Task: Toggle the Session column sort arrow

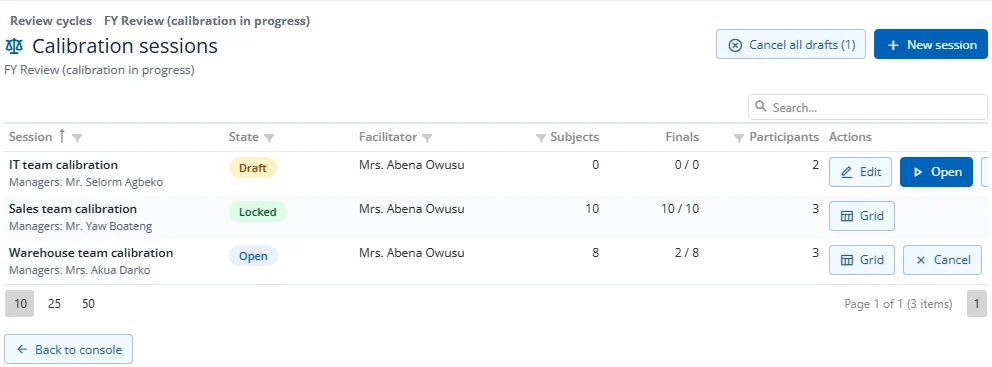Action: (61, 136)
